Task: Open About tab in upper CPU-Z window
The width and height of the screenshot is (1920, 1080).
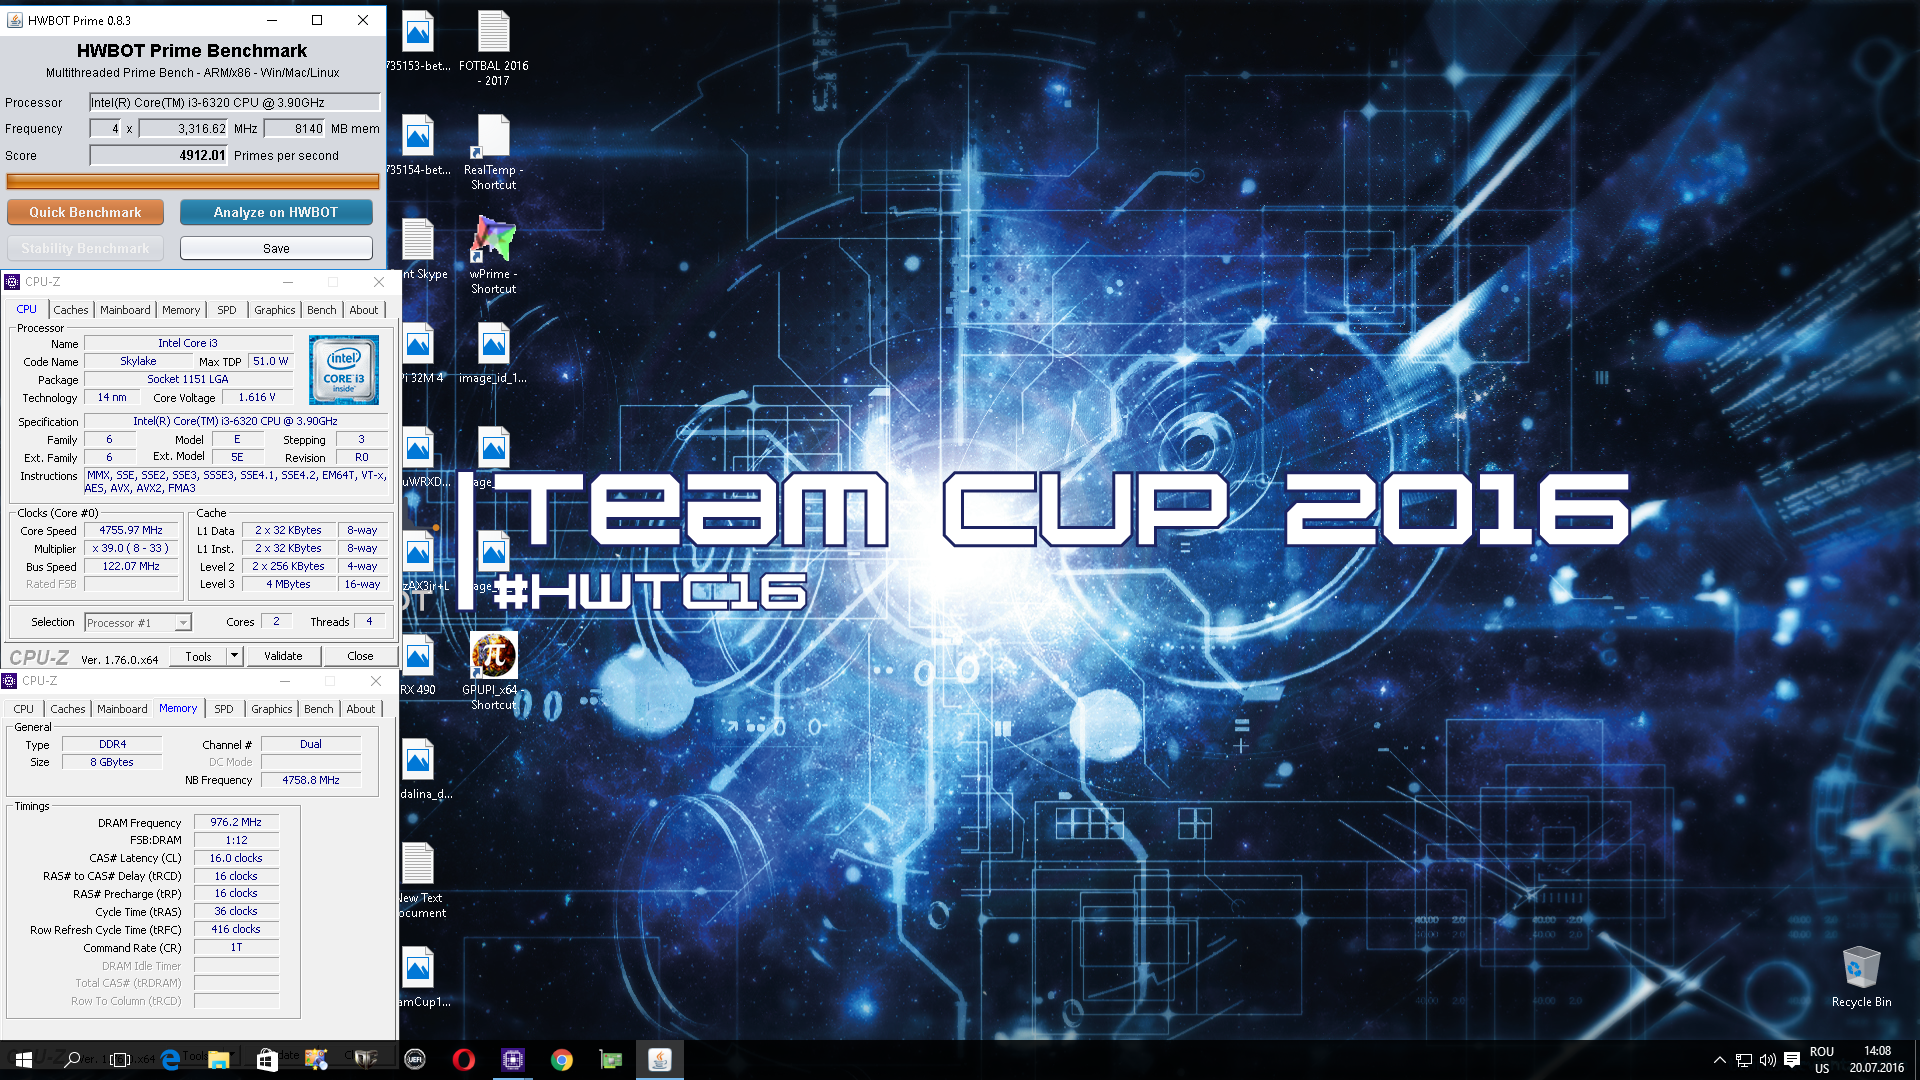Action: pyautogui.click(x=364, y=310)
